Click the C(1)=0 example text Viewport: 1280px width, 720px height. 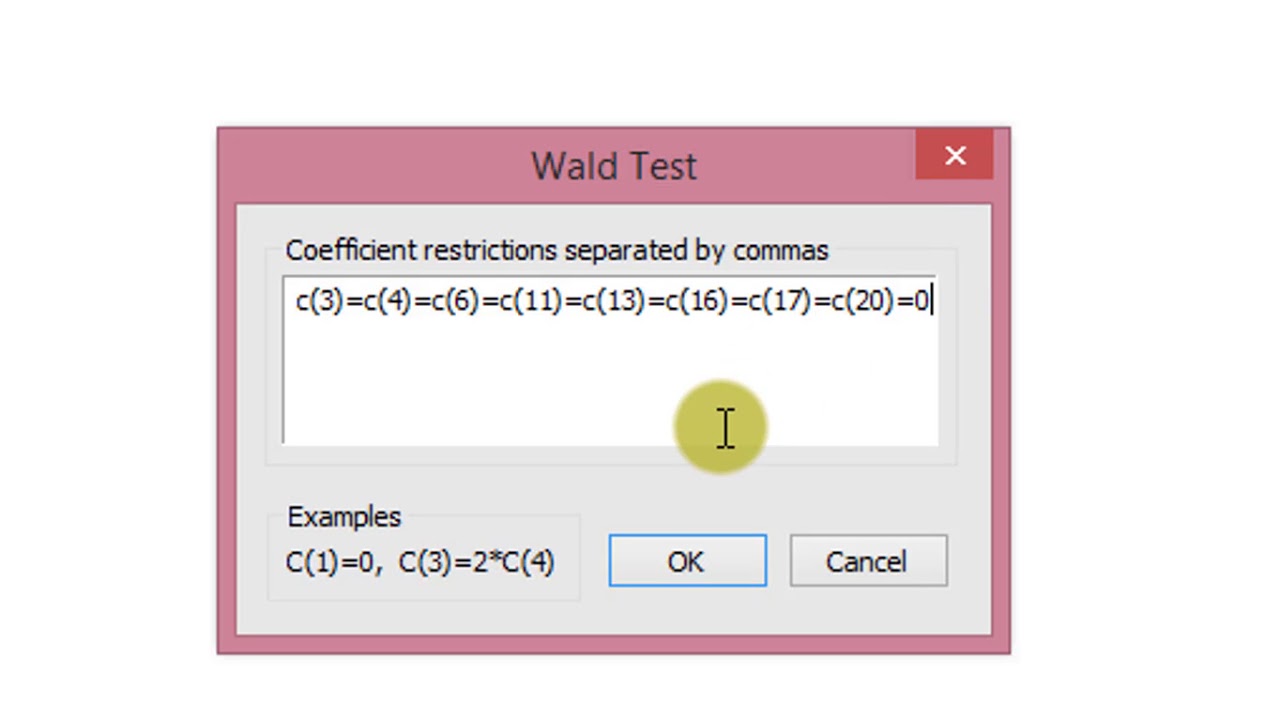[x=327, y=562]
